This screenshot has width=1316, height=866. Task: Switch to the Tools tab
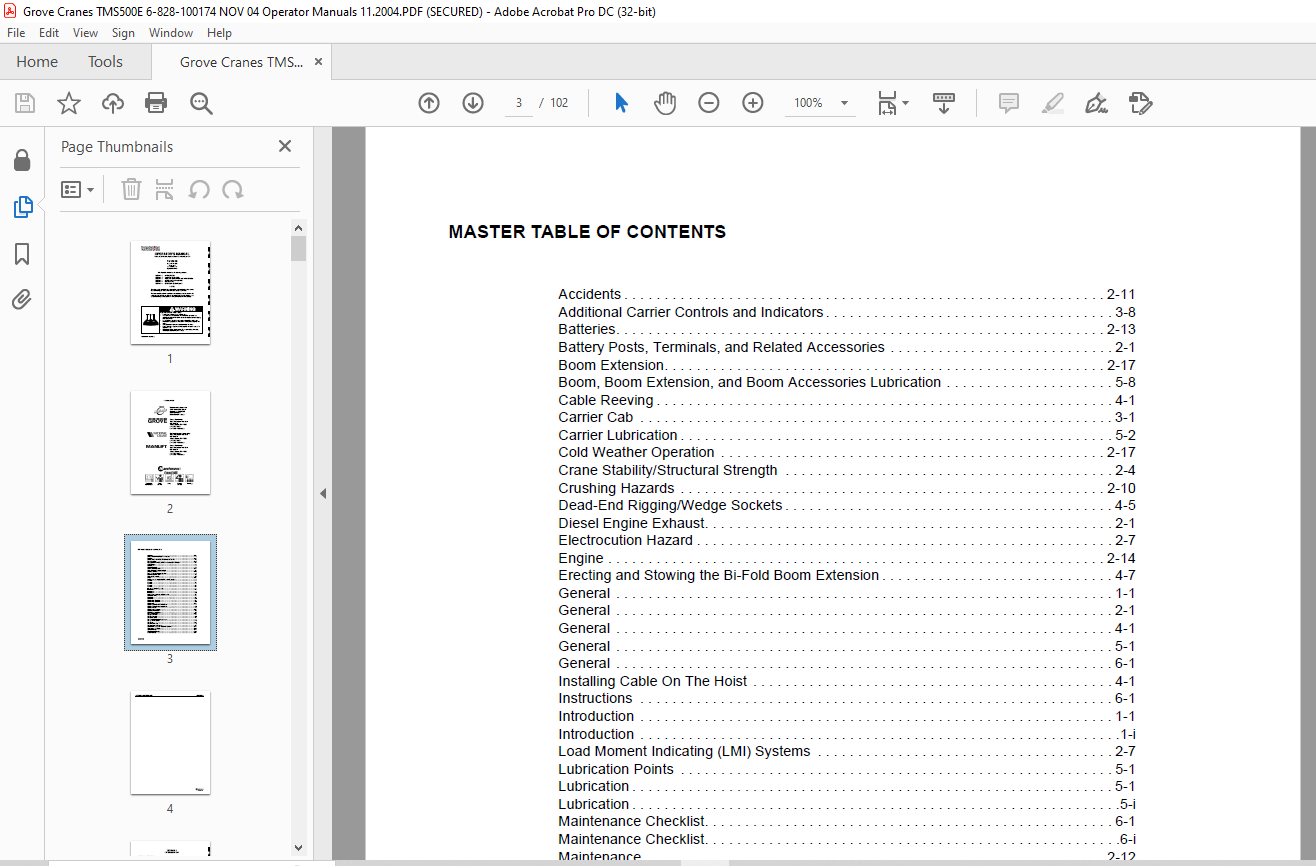coord(105,62)
